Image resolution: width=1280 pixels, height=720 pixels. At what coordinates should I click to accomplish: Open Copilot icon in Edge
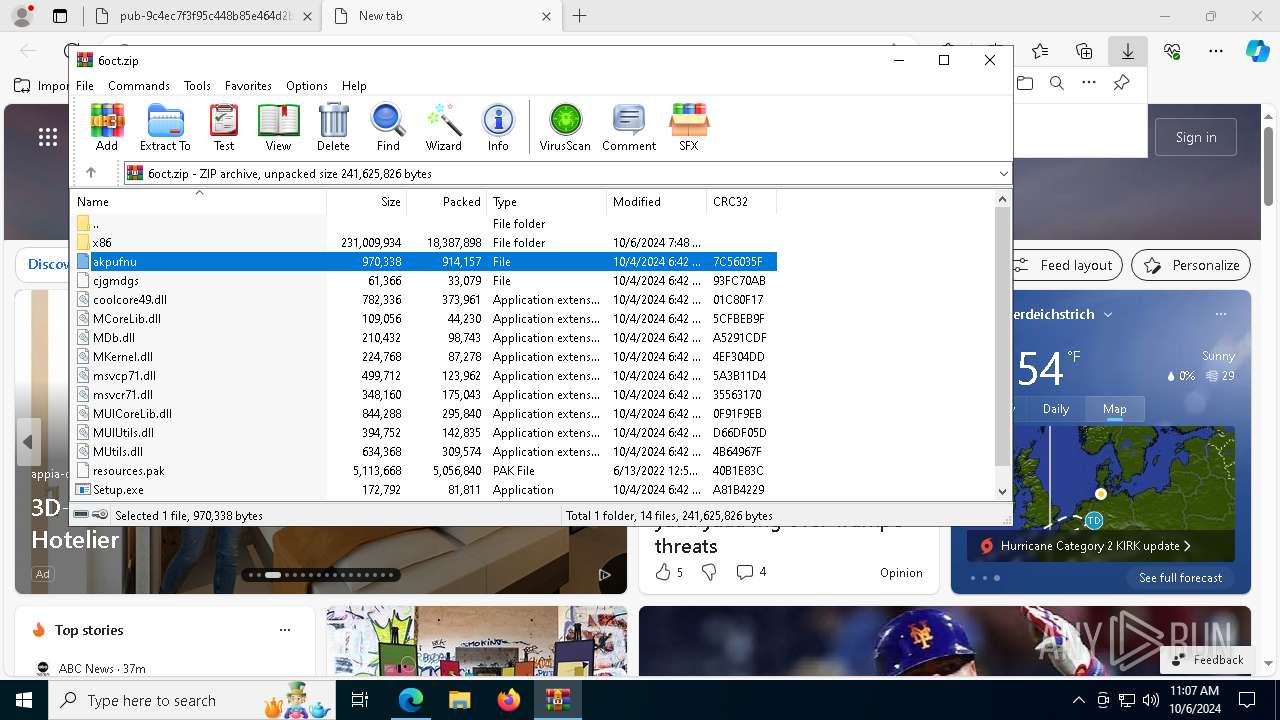(x=1257, y=51)
